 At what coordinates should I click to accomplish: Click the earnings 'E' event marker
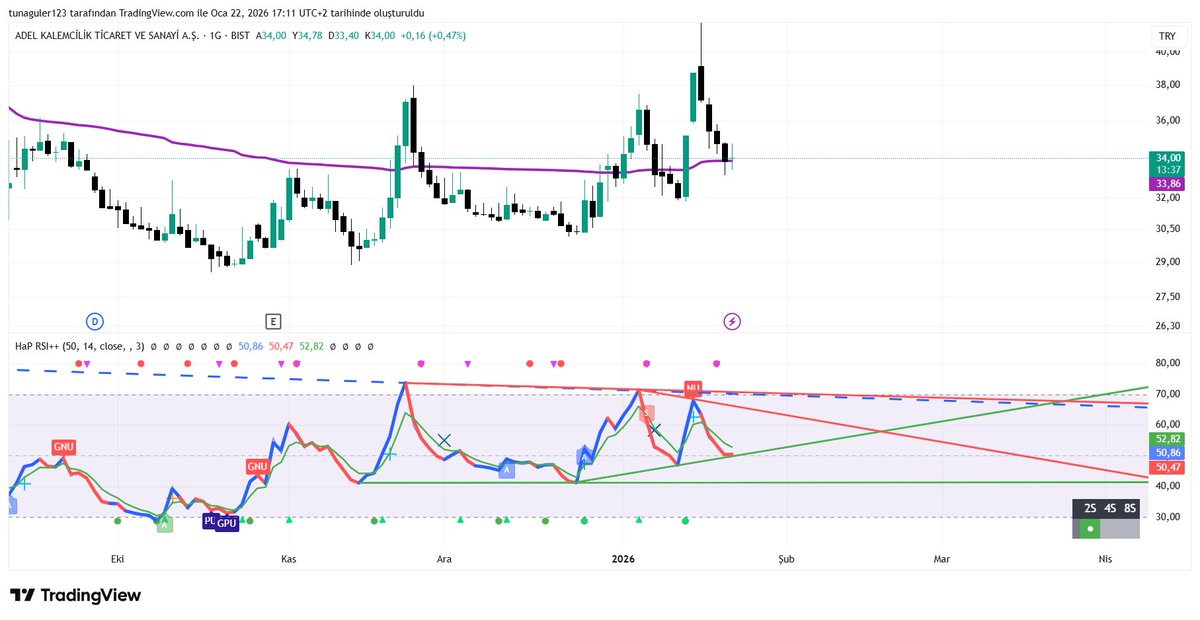click(x=272, y=321)
